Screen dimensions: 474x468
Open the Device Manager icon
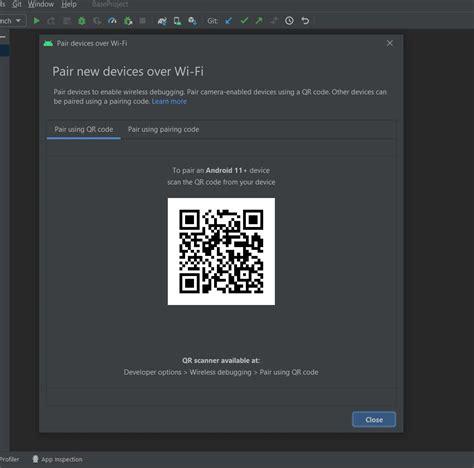tap(177, 21)
